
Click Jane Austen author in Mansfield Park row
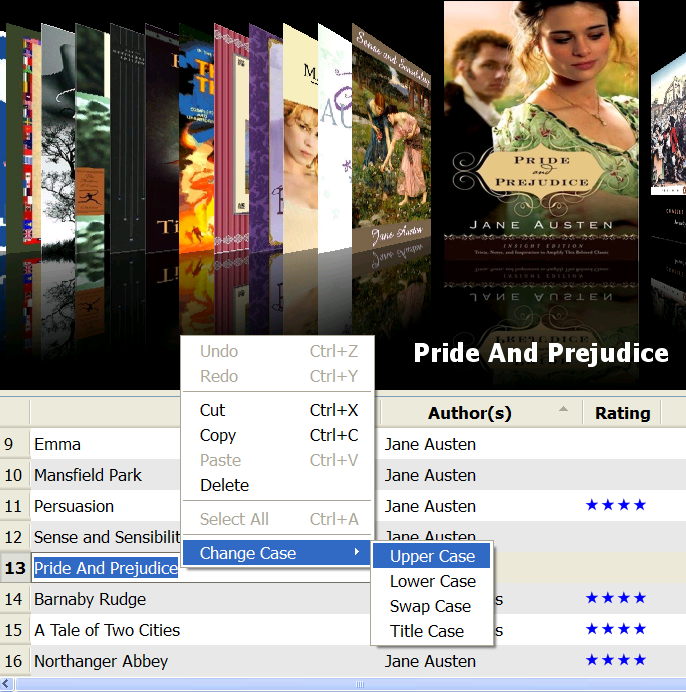[430, 475]
